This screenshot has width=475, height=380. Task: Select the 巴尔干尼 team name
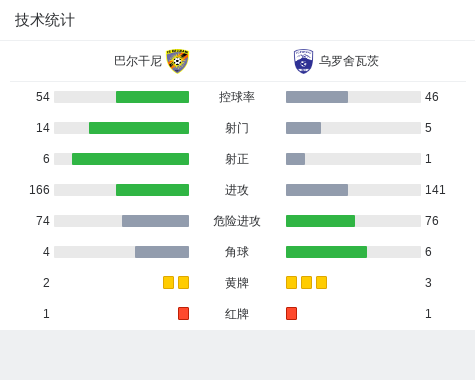[138, 61]
